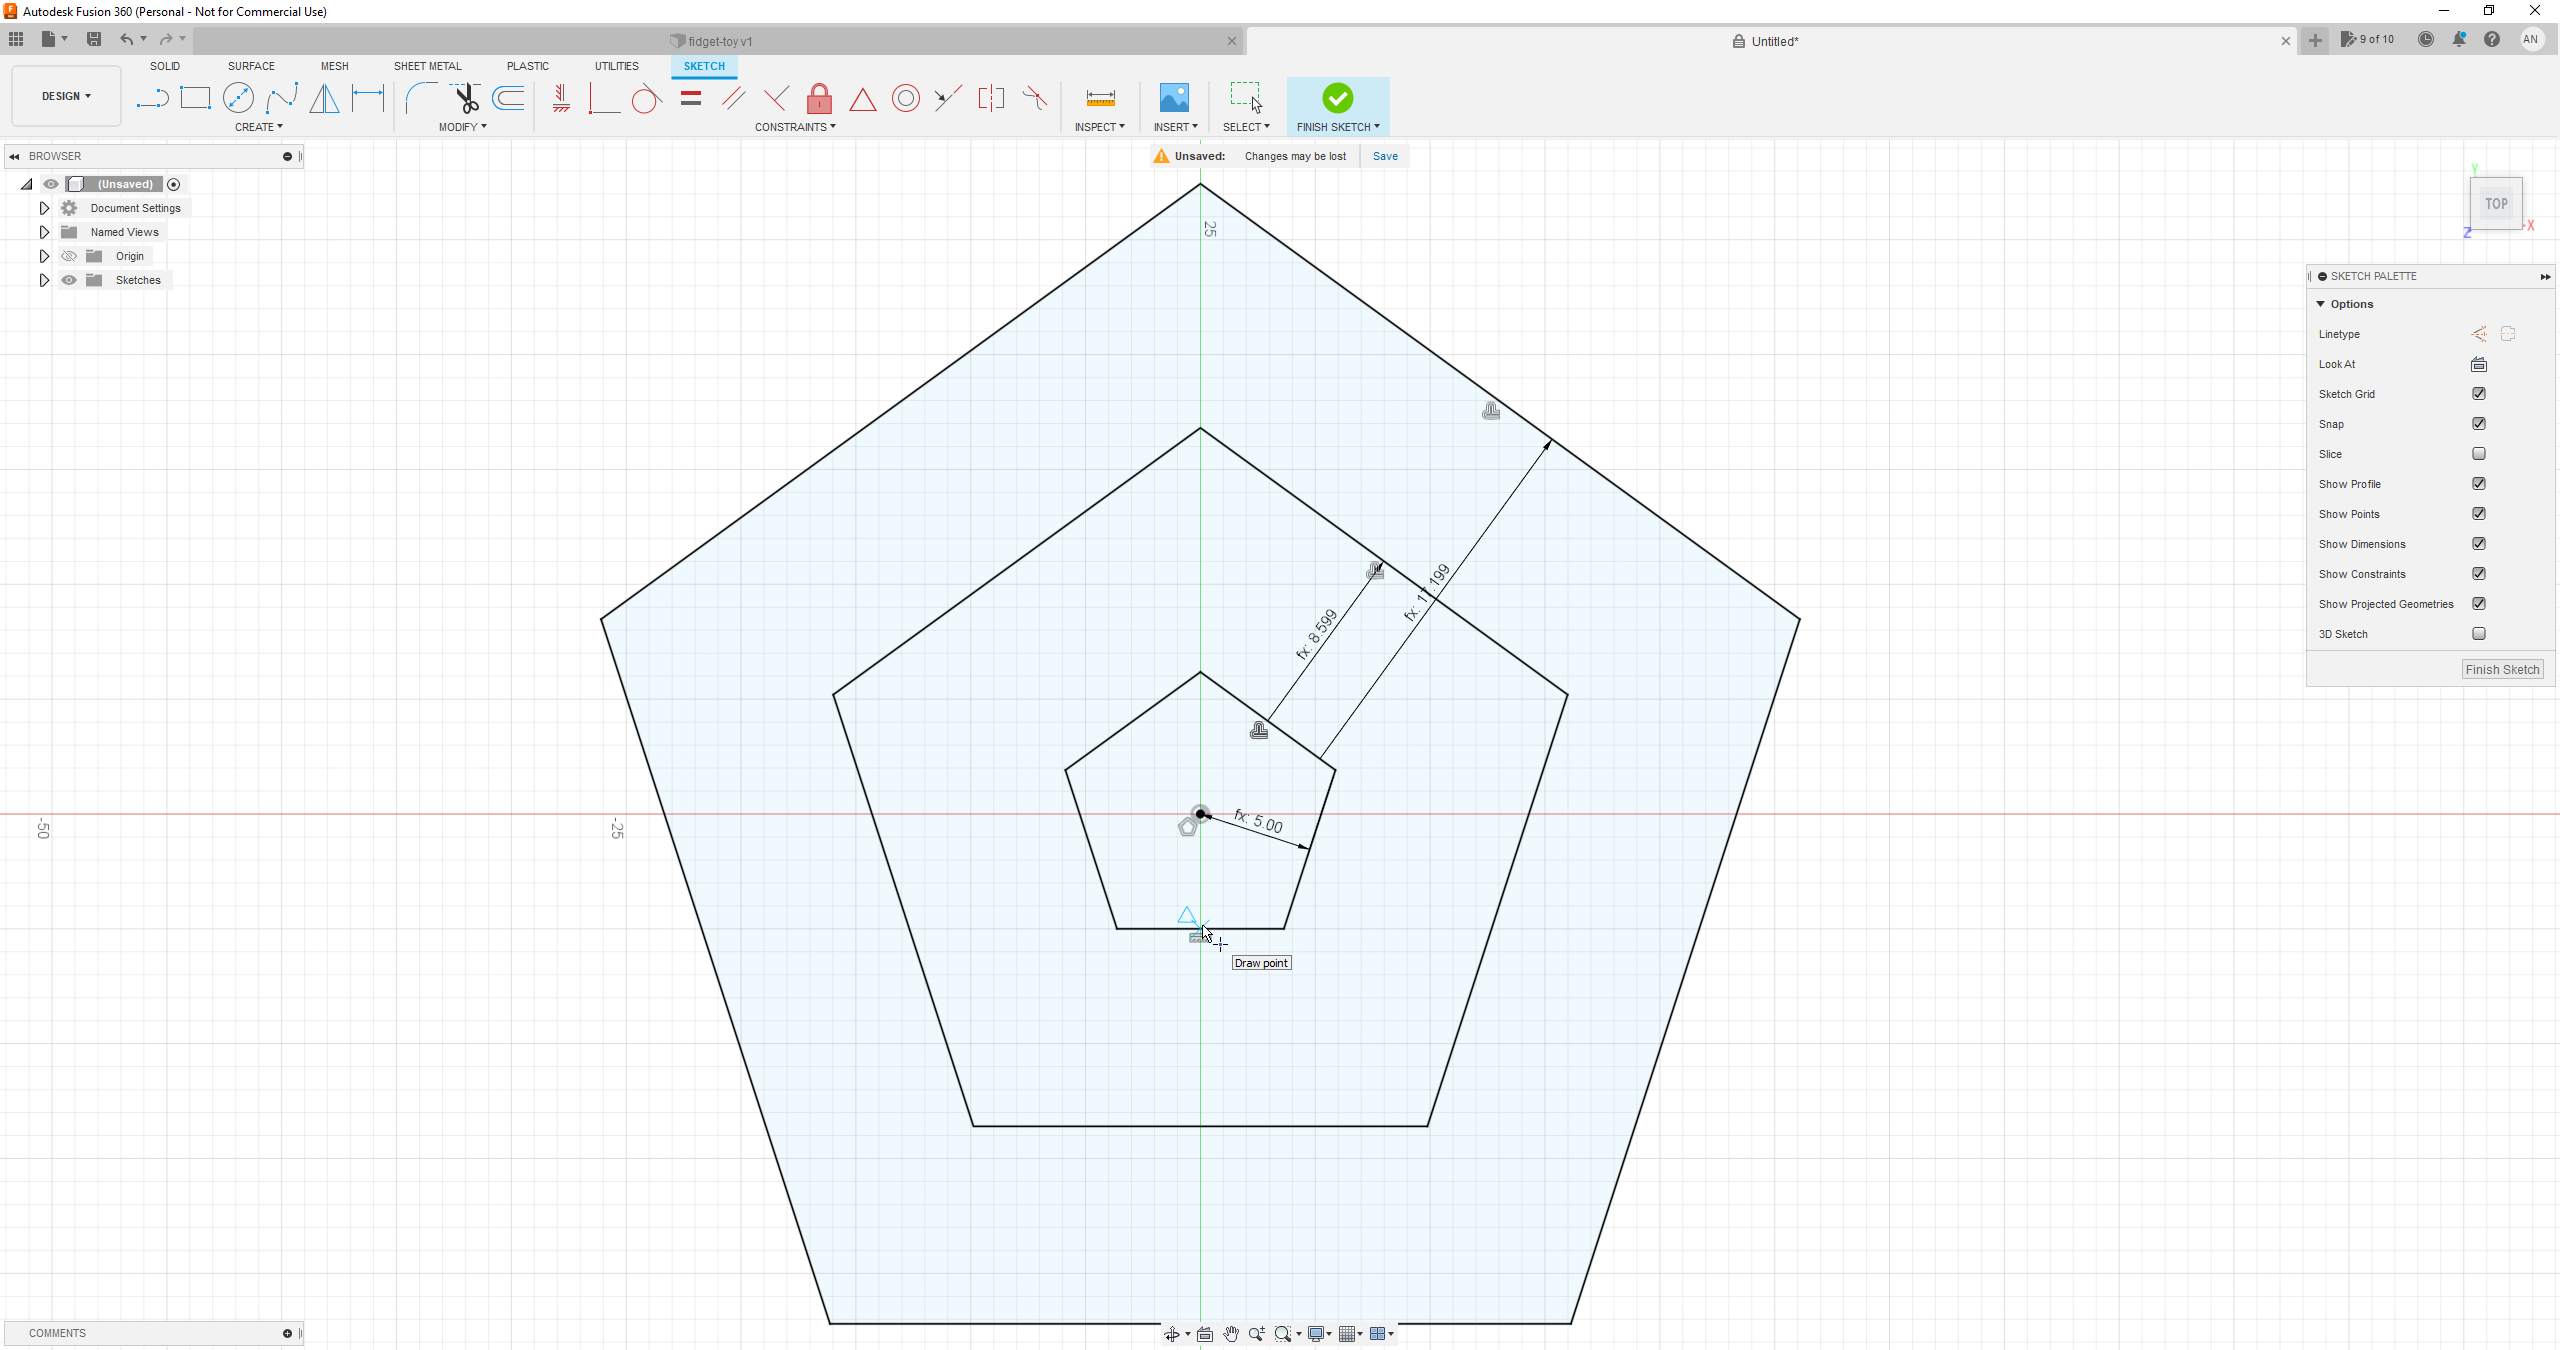Open the Mirror tool
This screenshot has width=2560, height=1350.
[325, 98]
